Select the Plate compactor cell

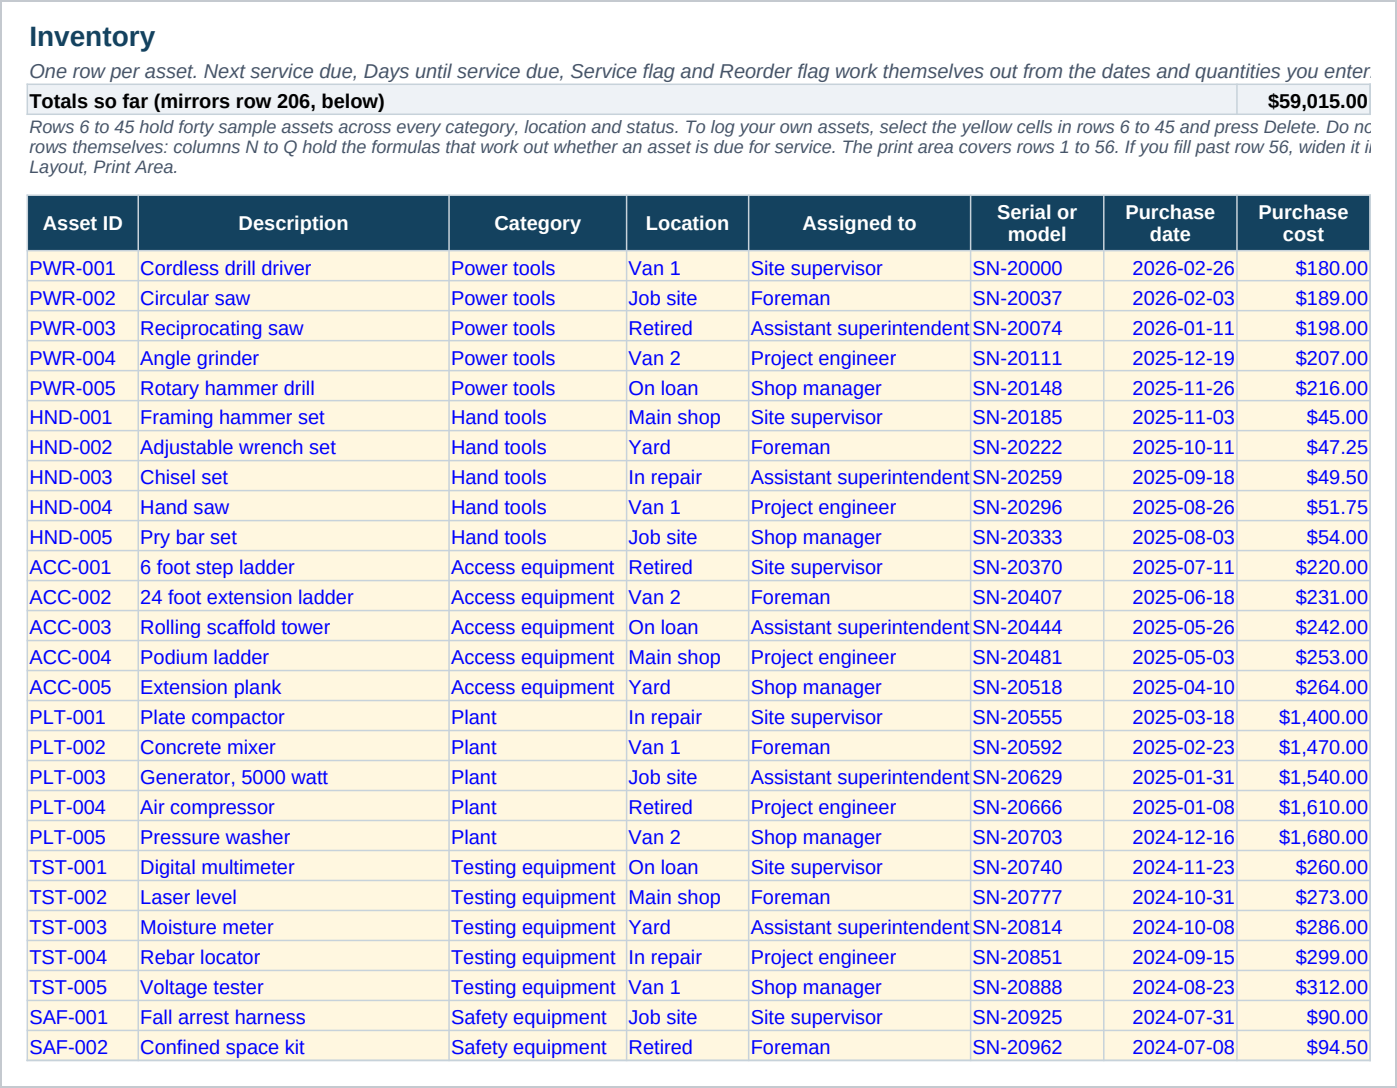[293, 717]
